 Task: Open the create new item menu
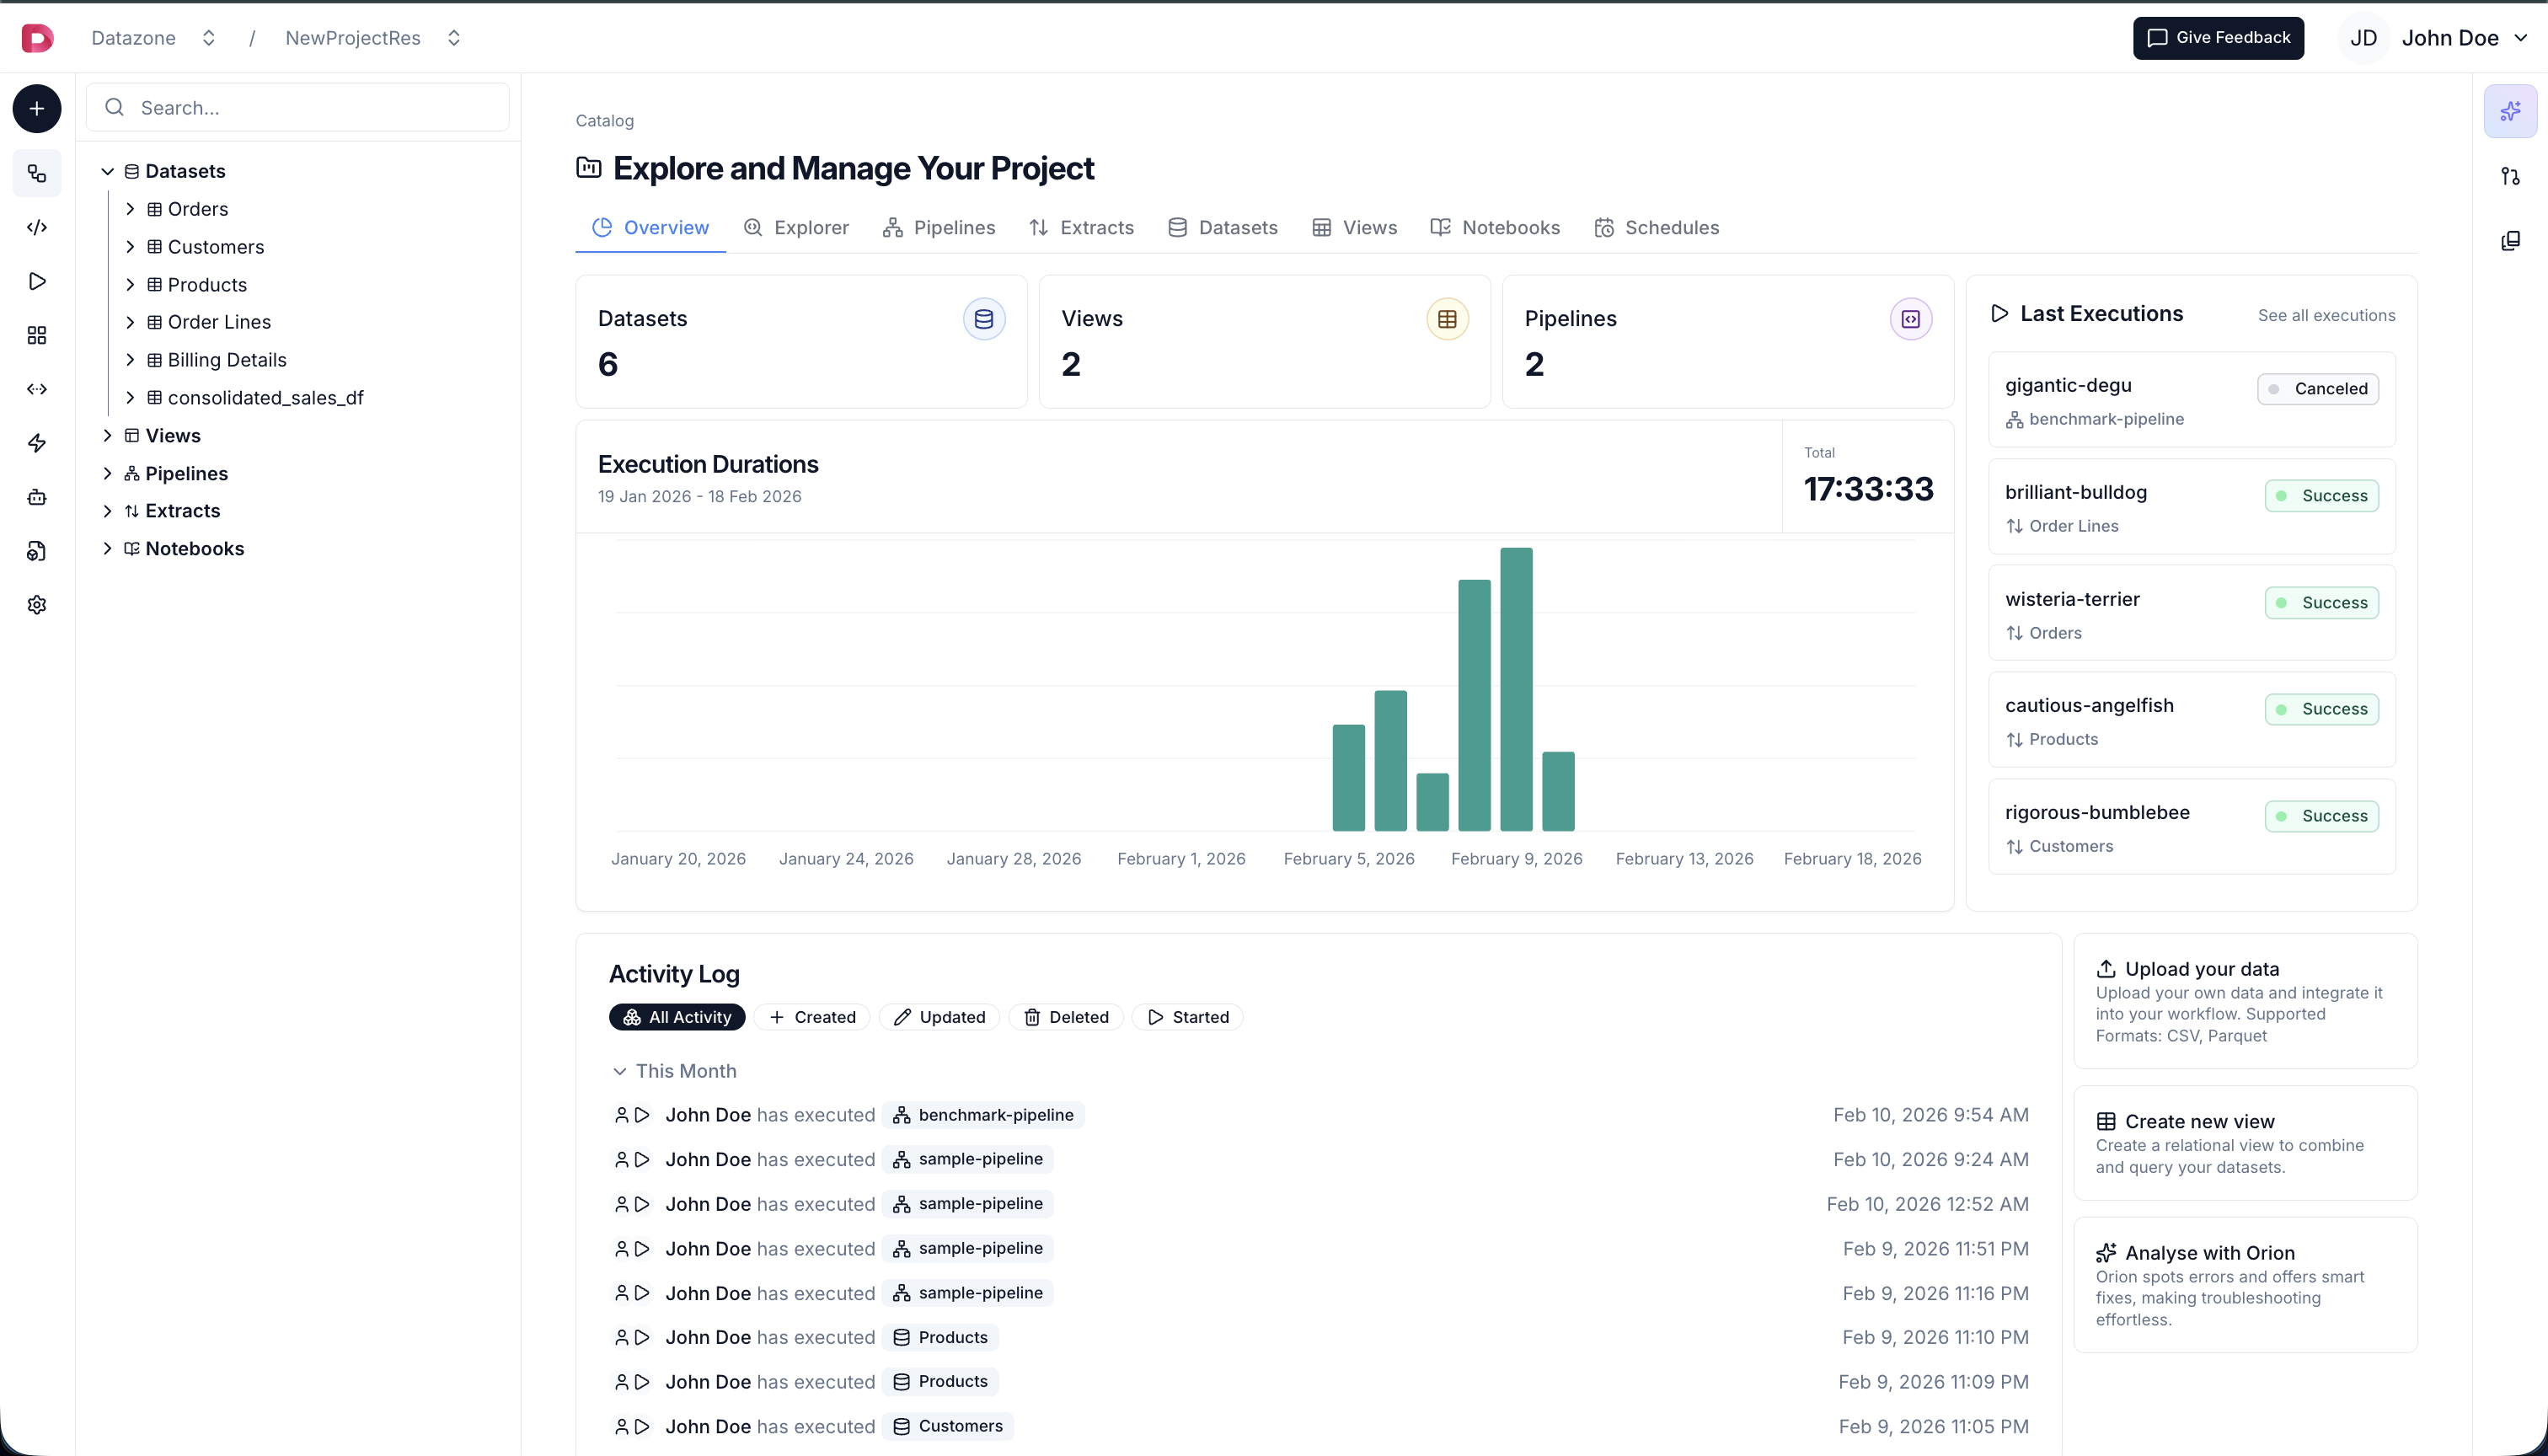tap(36, 108)
